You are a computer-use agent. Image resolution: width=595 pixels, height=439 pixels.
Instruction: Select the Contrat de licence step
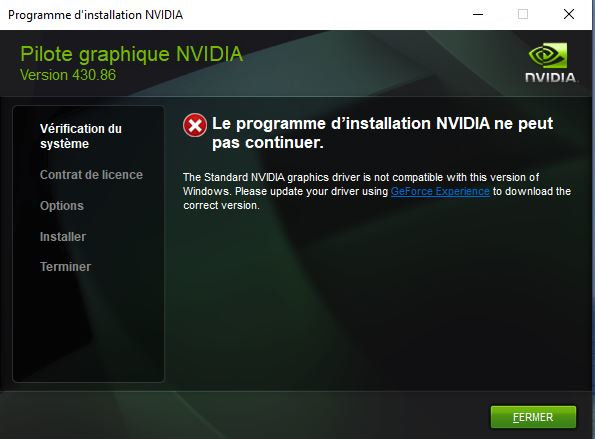click(91, 175)
